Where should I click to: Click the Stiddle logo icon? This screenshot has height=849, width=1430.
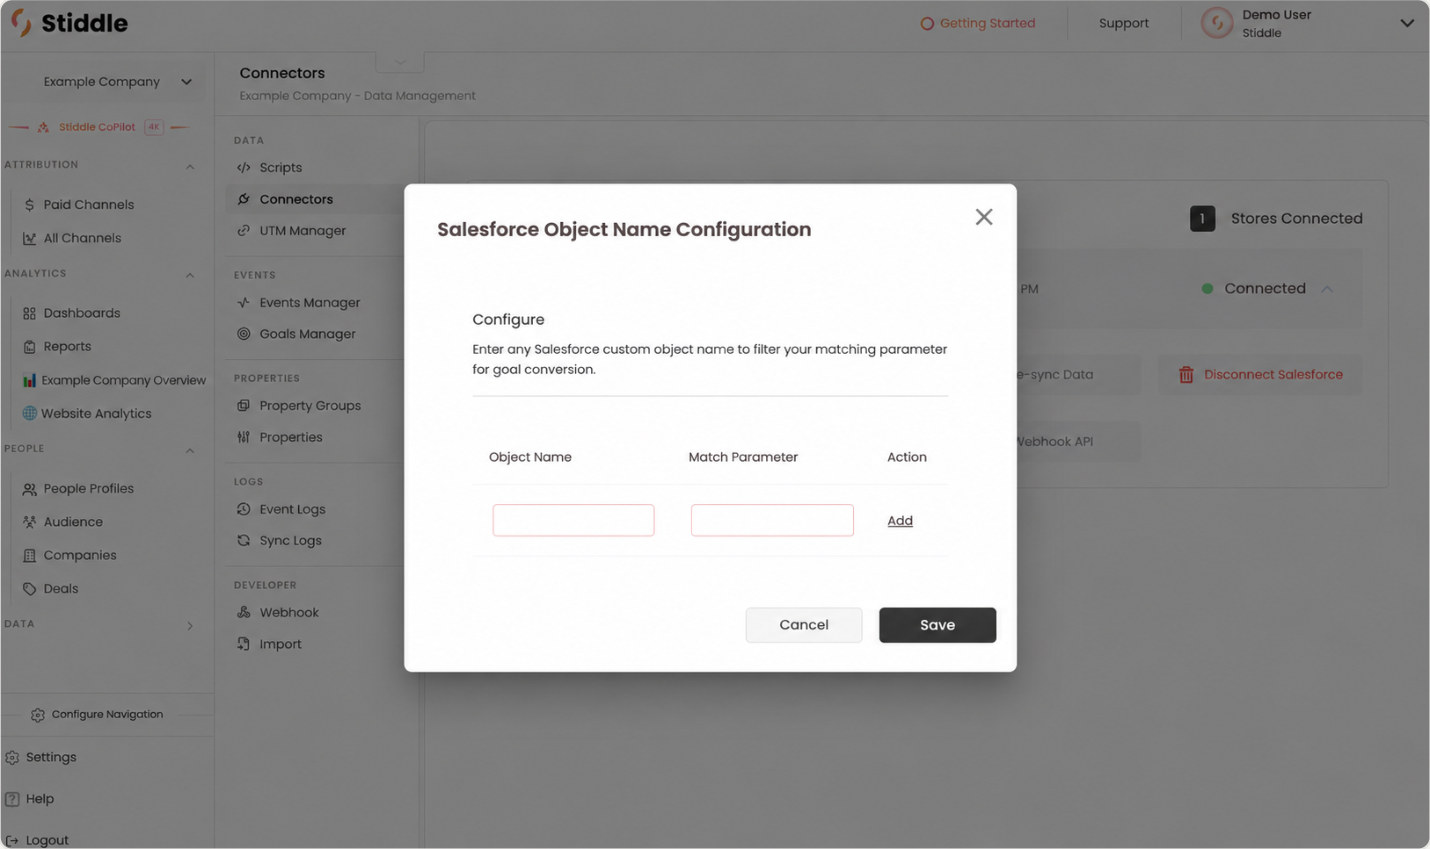pos(21,22)
